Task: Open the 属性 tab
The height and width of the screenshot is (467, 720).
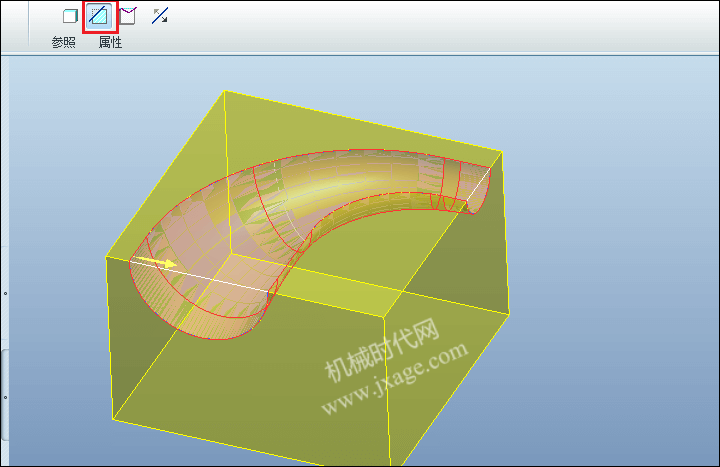Action: pyautogui.click(x=110, y=43)
